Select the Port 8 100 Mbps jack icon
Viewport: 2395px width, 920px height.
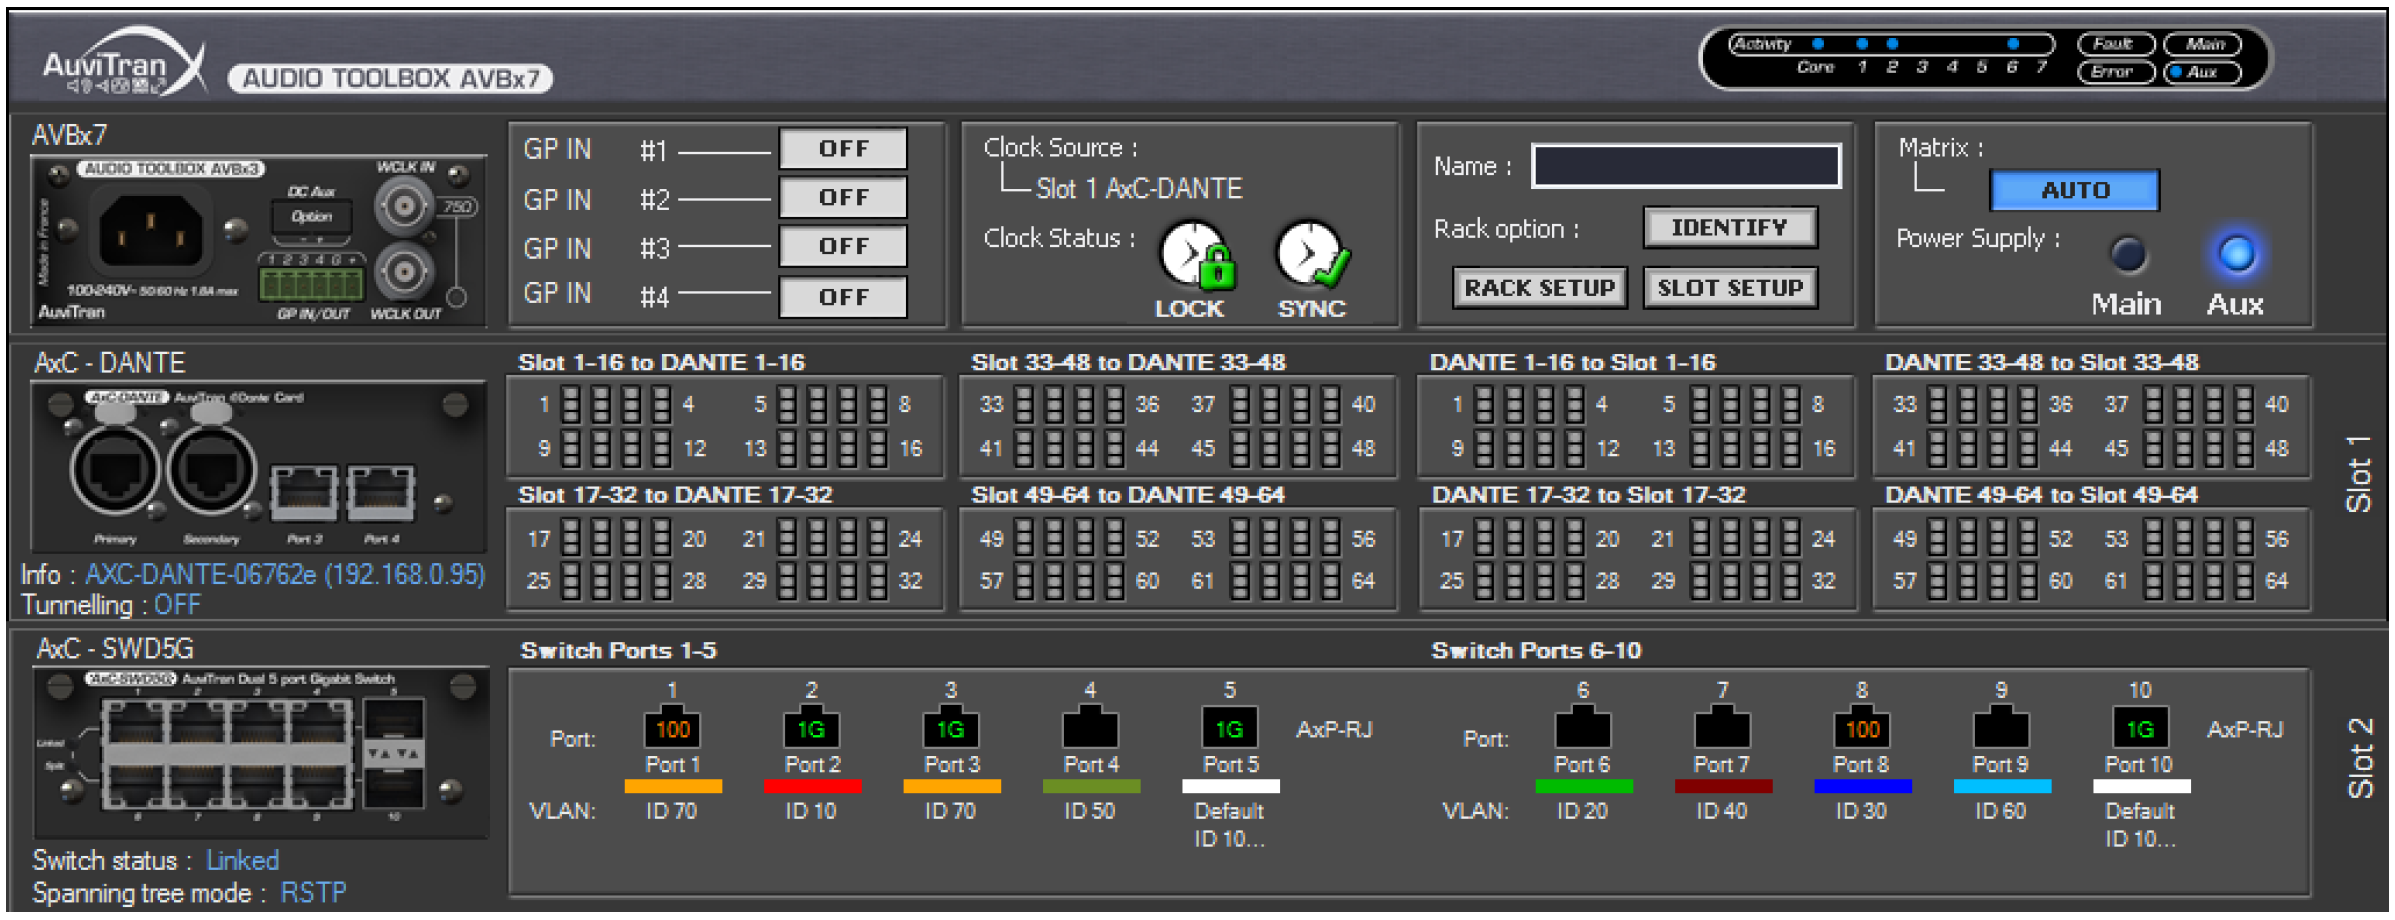tap(1862, 727)
